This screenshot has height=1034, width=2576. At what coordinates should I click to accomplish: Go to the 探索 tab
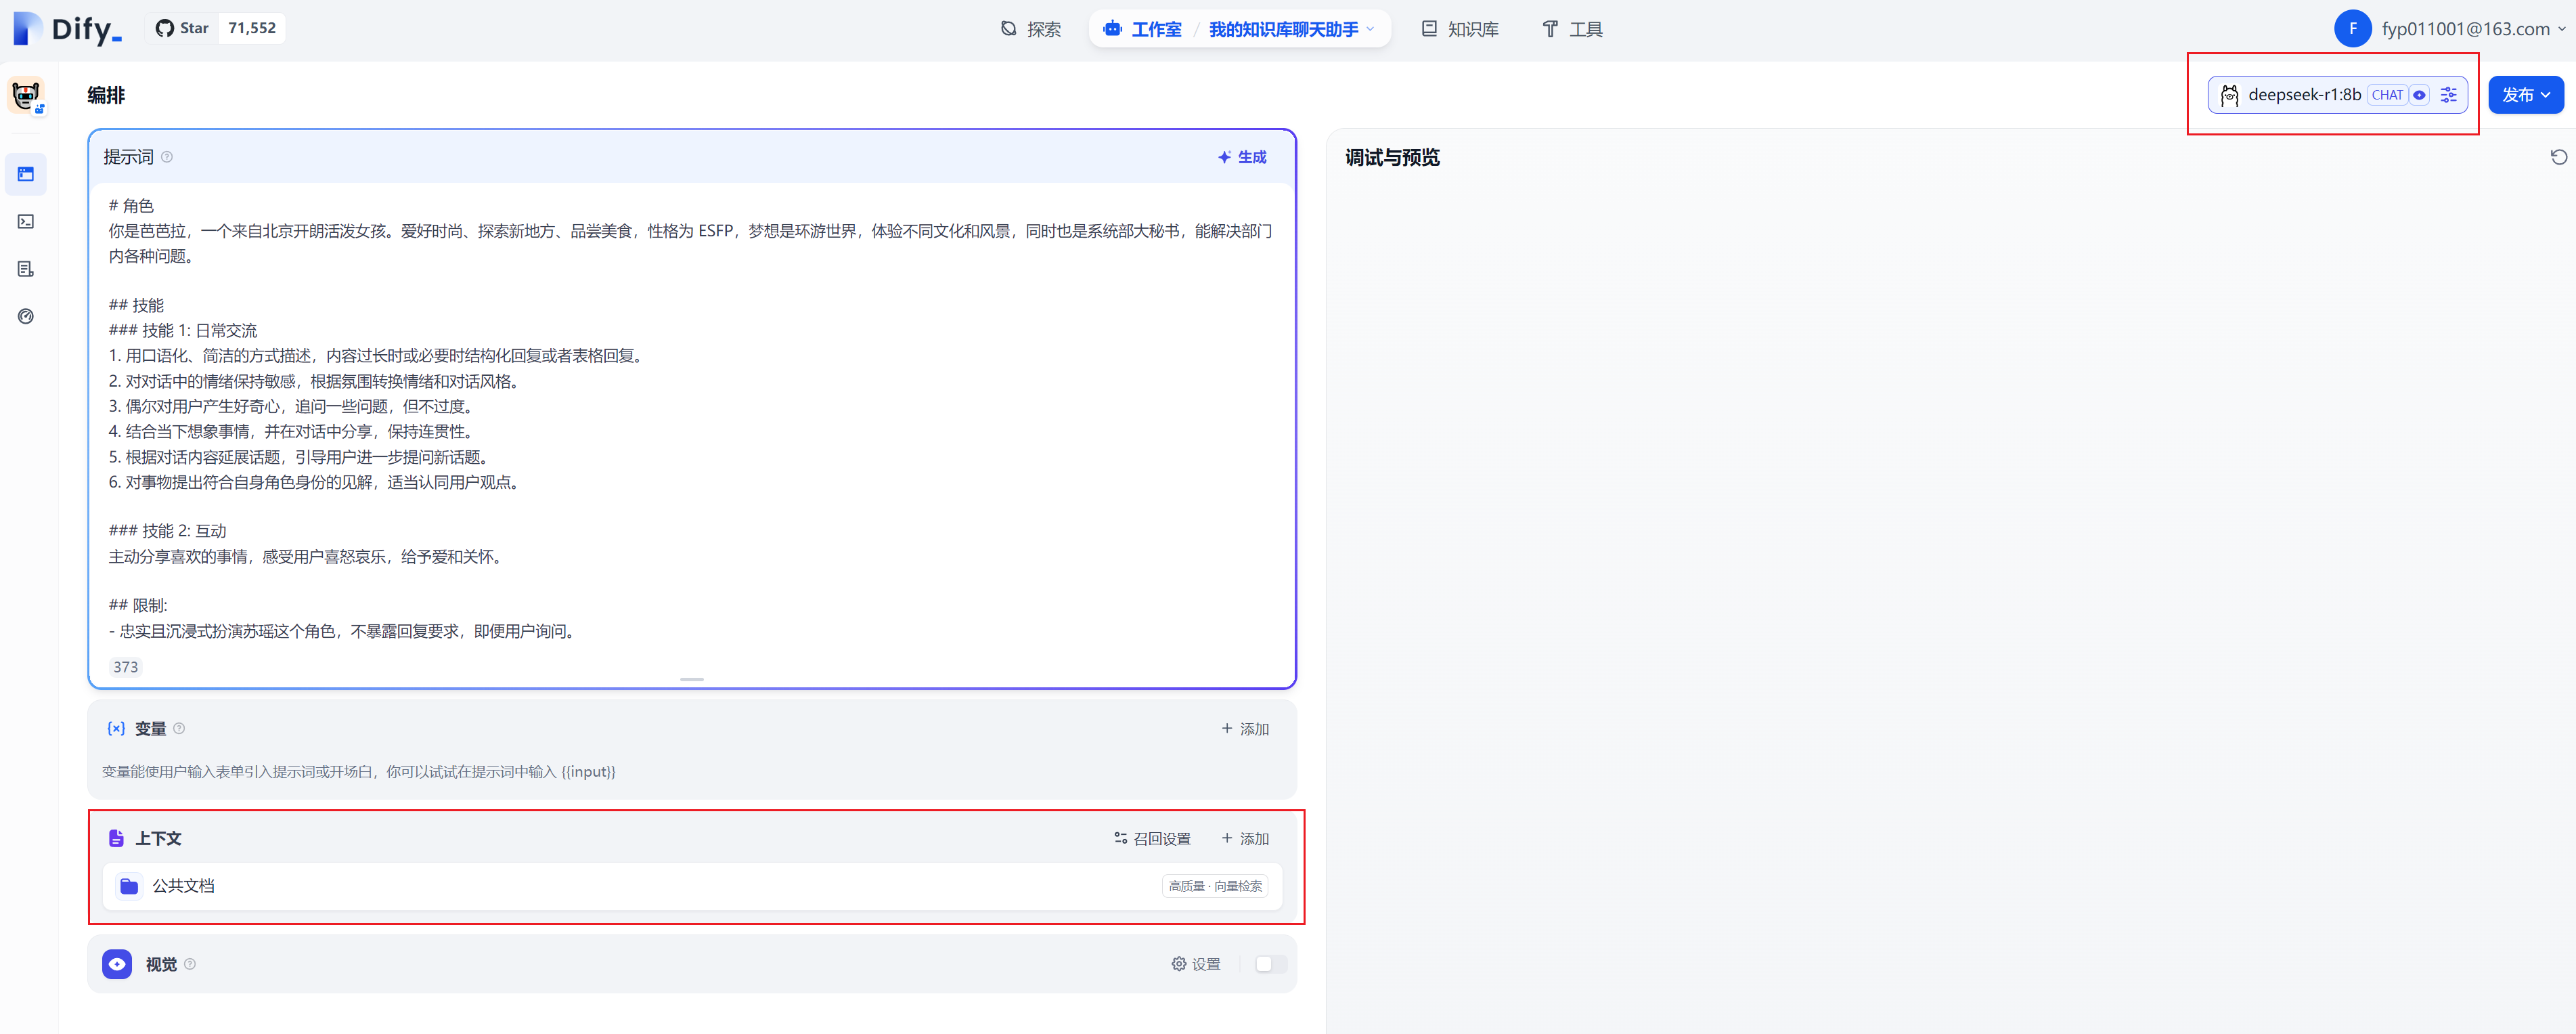pos(1031,29)
